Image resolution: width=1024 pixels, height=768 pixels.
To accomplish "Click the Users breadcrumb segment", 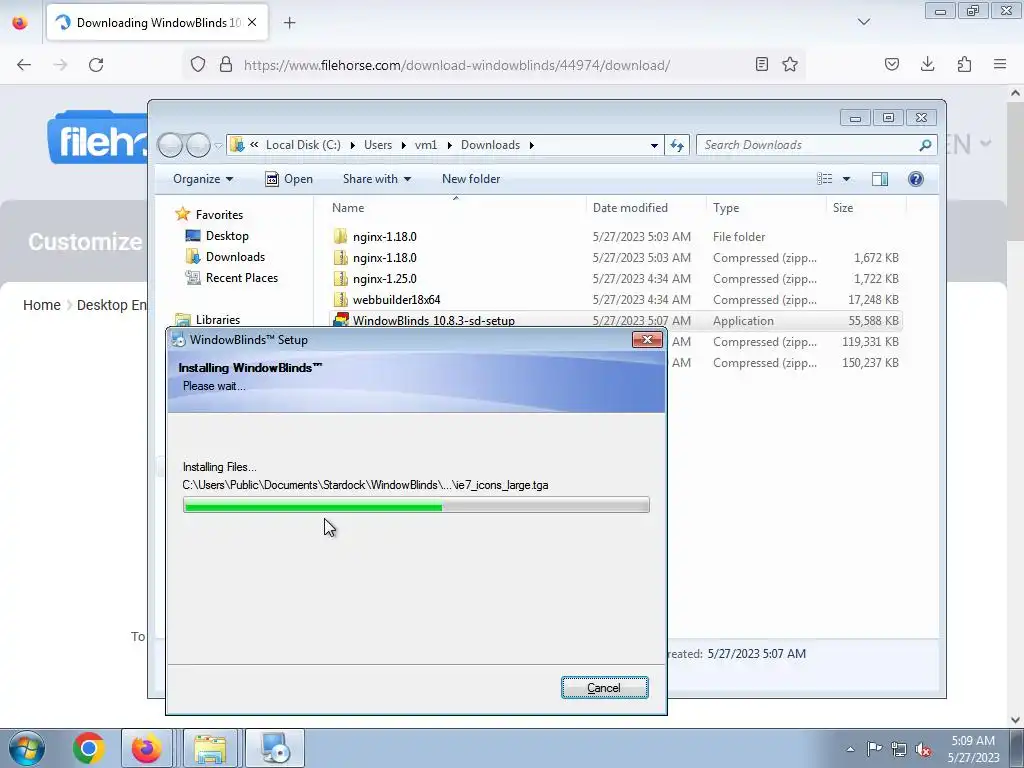I will click(378, 145).
